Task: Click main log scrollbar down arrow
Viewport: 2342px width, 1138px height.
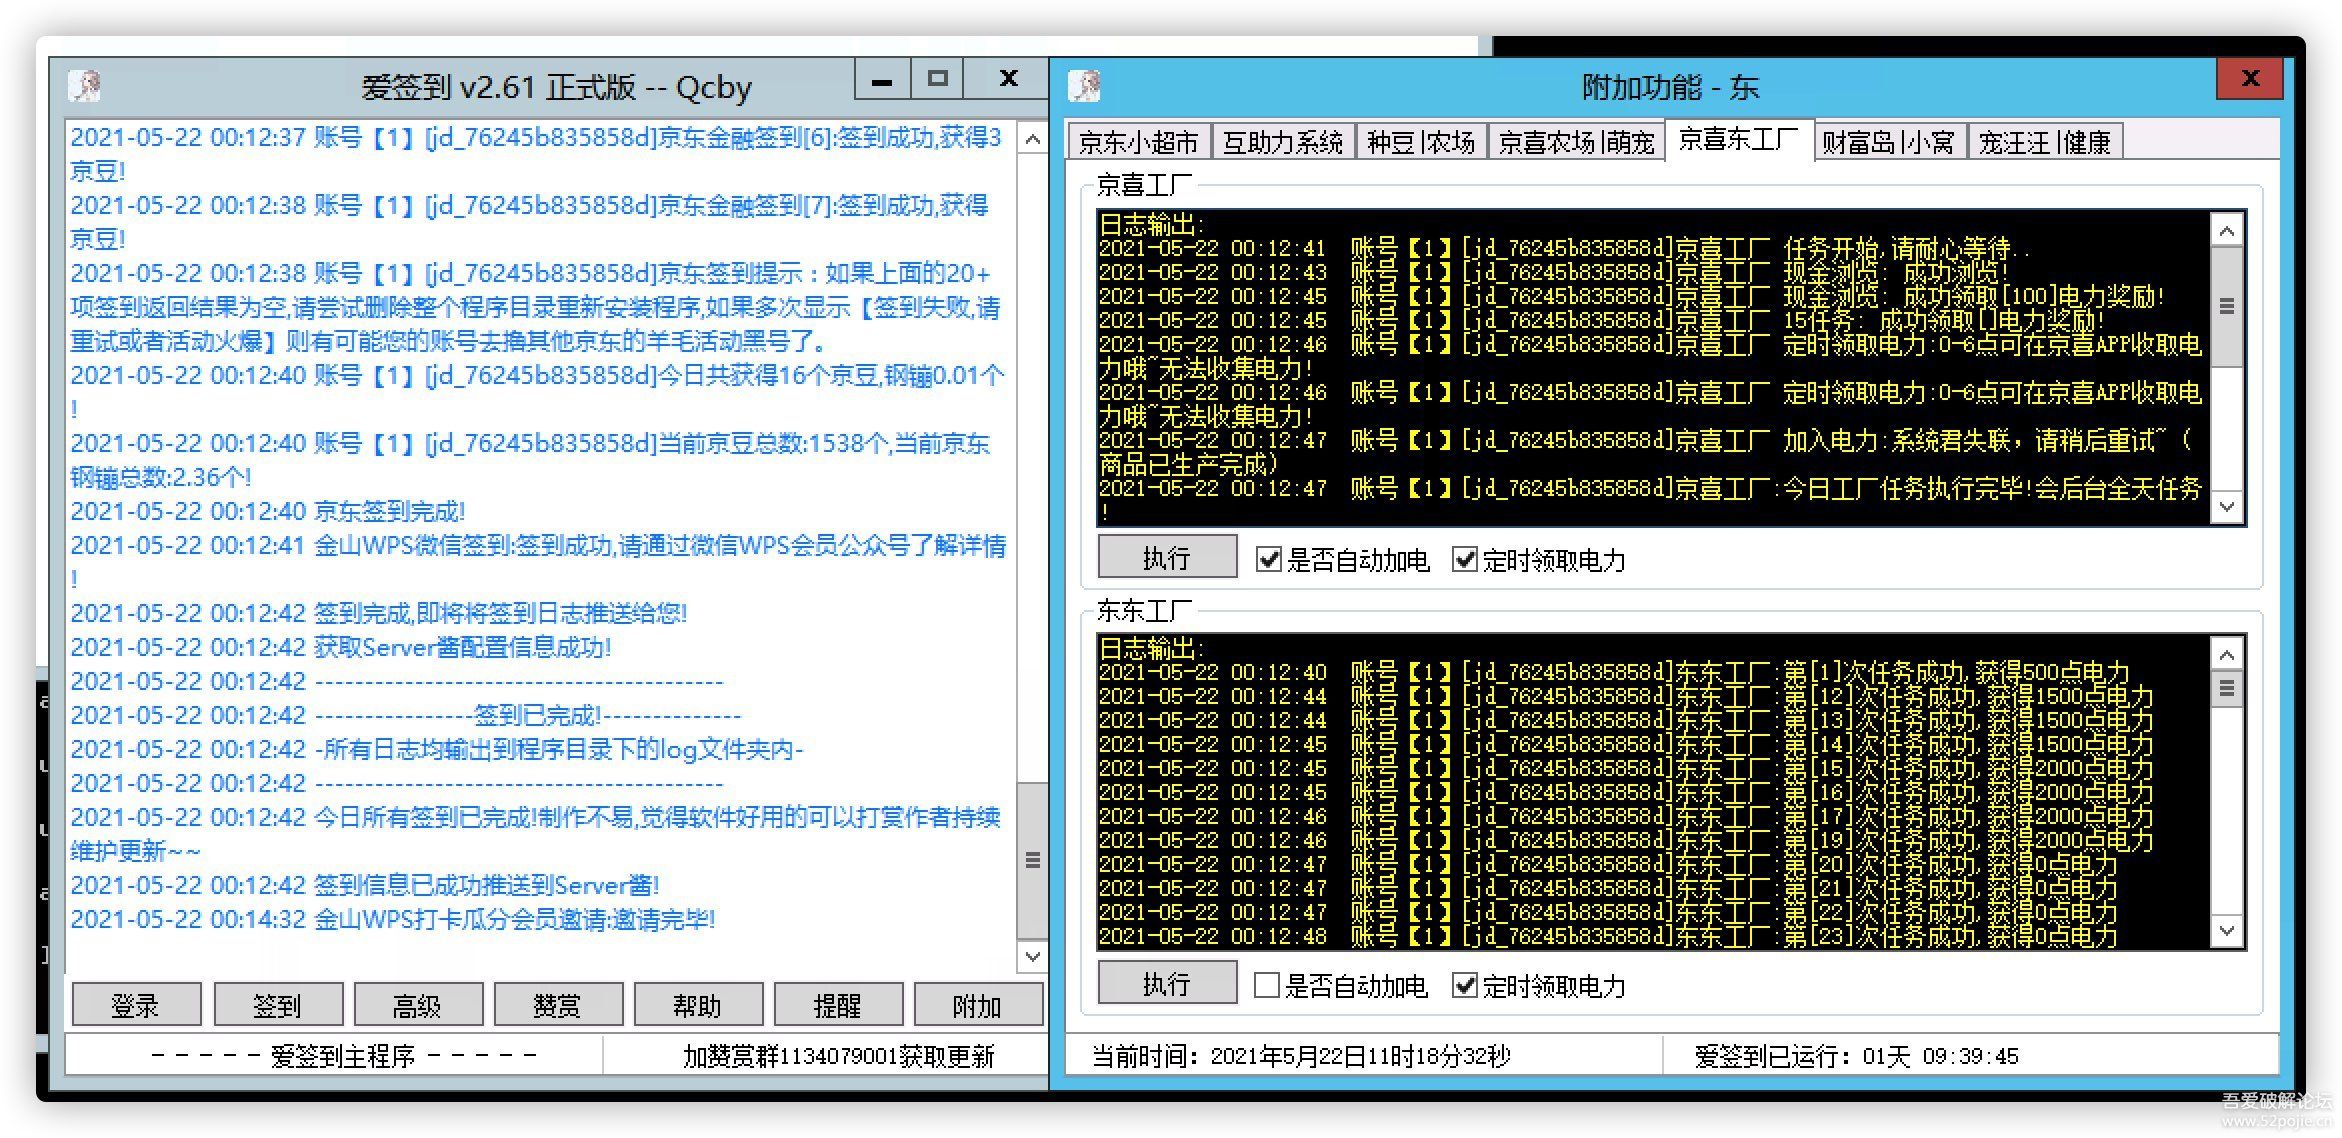Action: point(1033,957)
